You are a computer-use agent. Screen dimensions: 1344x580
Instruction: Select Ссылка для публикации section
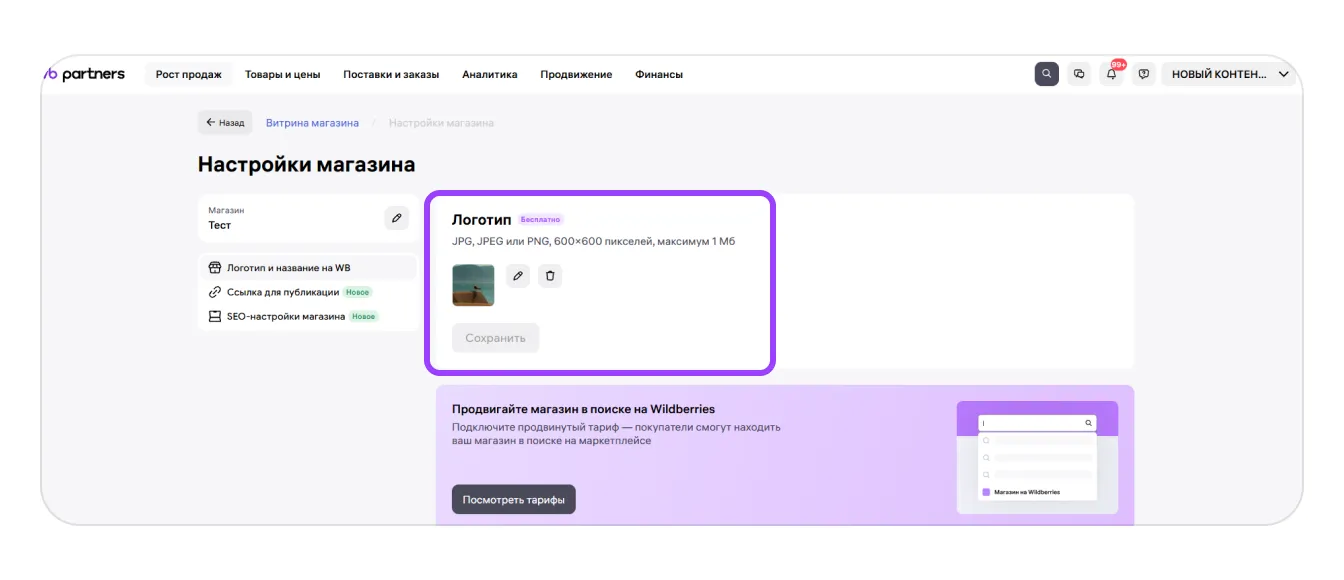308,292
